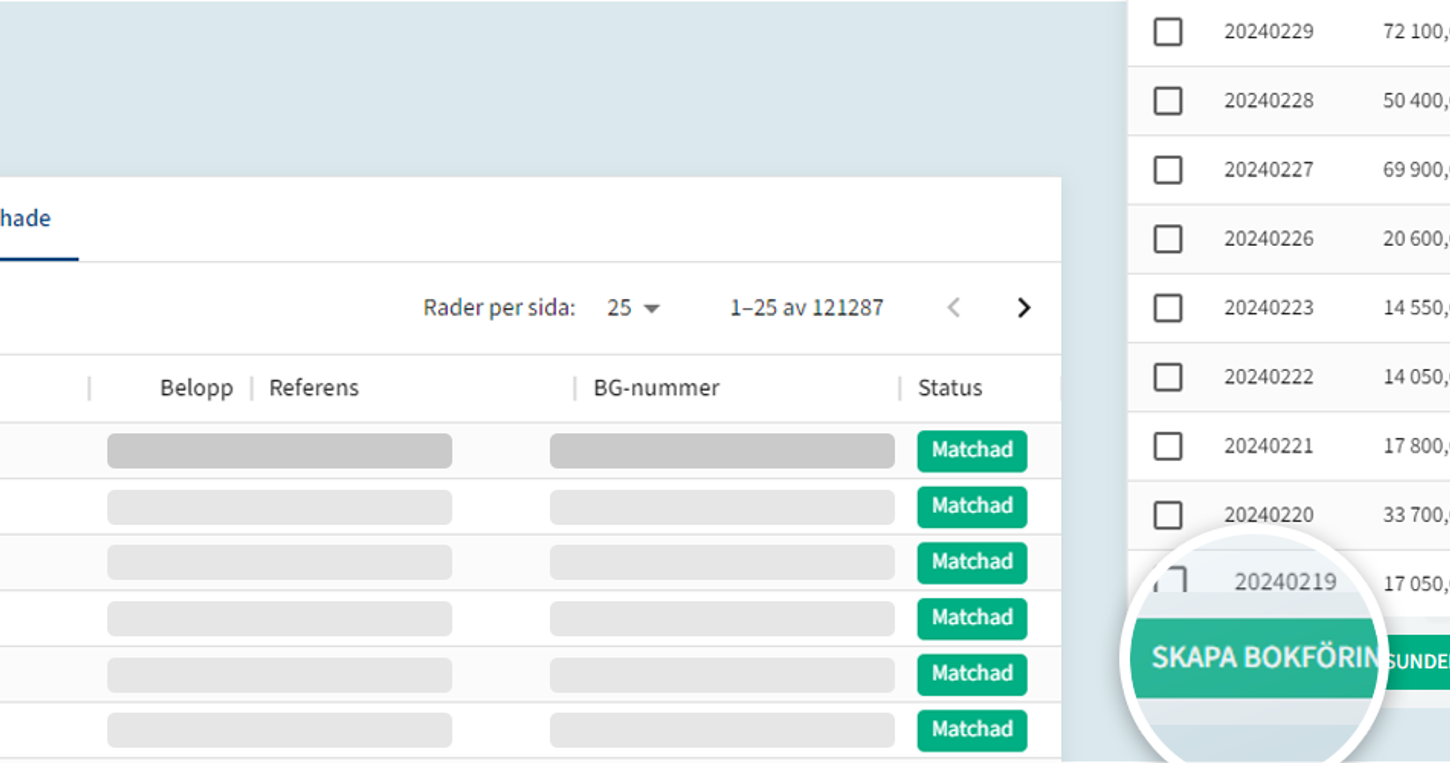This screenshot has width=1450, height=763.
Task: Mark the 20240223 row checkbox
Action: pos(1168,308)
